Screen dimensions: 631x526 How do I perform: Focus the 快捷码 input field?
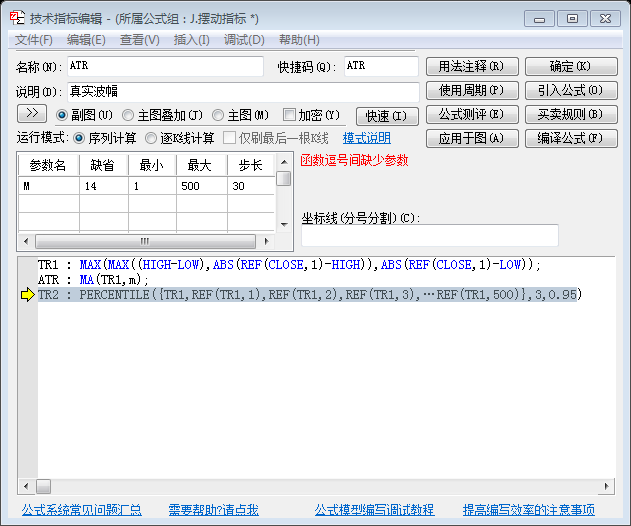coord(381,66)
